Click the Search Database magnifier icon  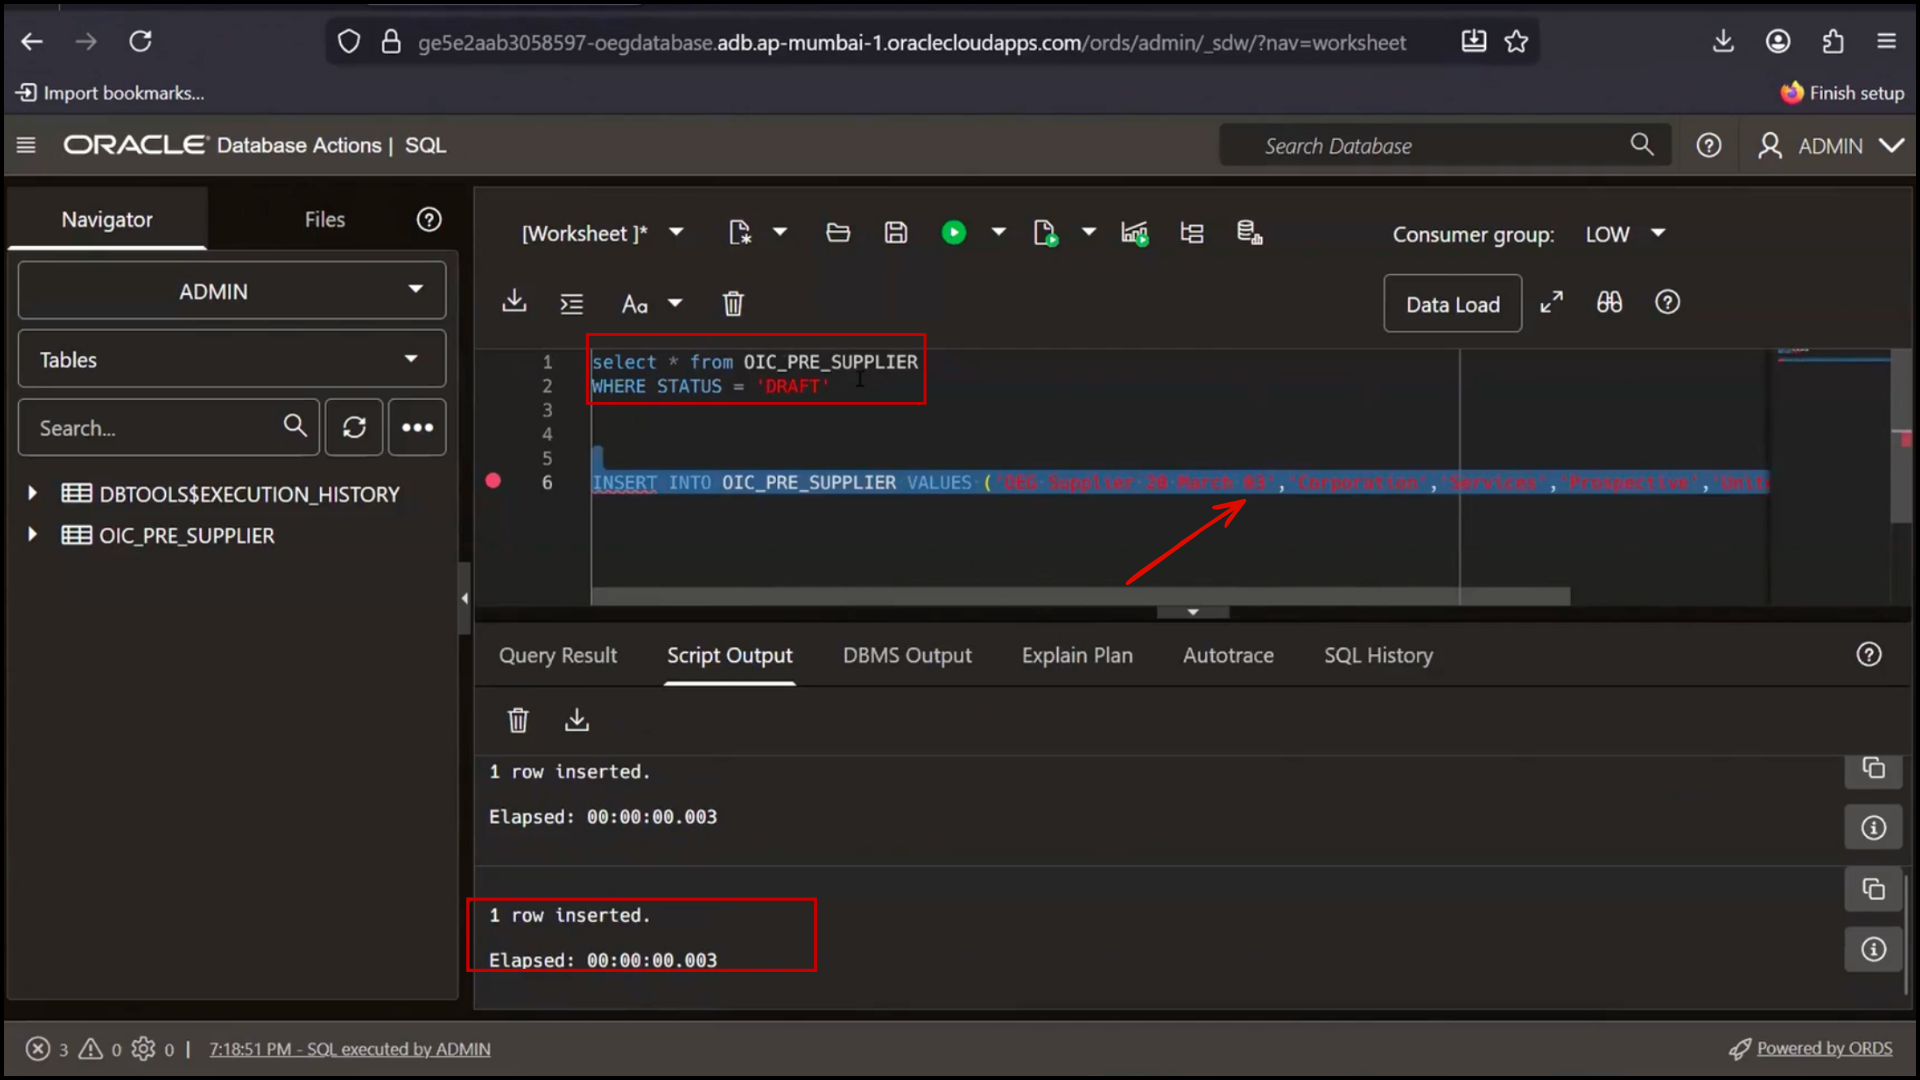1642,145
